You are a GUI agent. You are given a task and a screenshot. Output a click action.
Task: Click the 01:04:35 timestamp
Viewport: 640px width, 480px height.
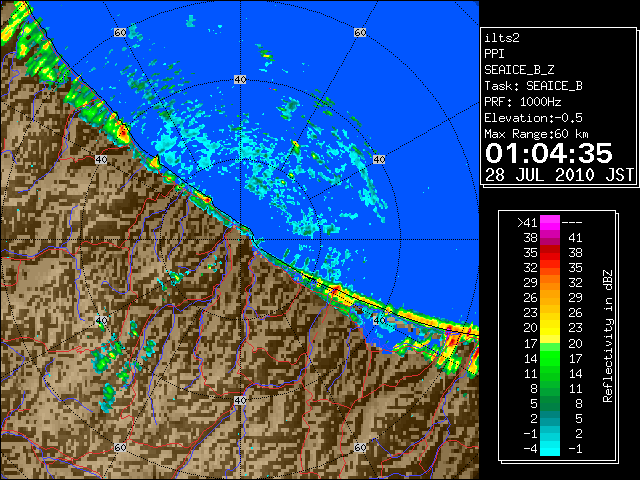click(549, 153)
